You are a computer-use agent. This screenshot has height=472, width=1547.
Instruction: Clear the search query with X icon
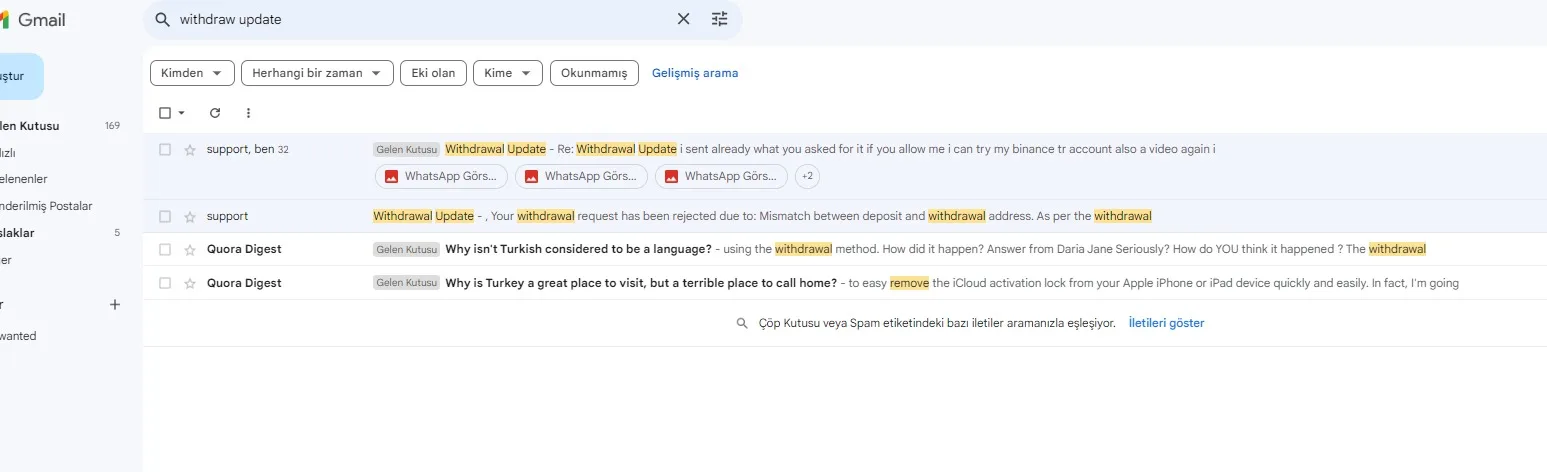(x=684, y=19)
